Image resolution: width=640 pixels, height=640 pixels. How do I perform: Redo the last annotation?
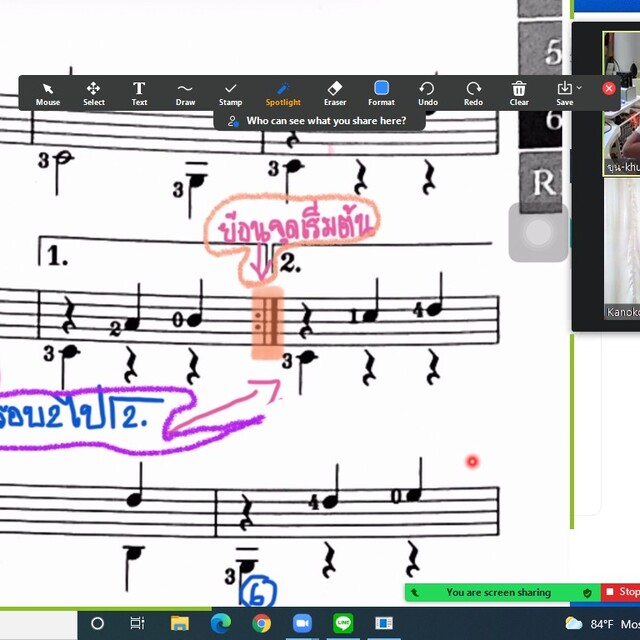click(x=473, y=93)
